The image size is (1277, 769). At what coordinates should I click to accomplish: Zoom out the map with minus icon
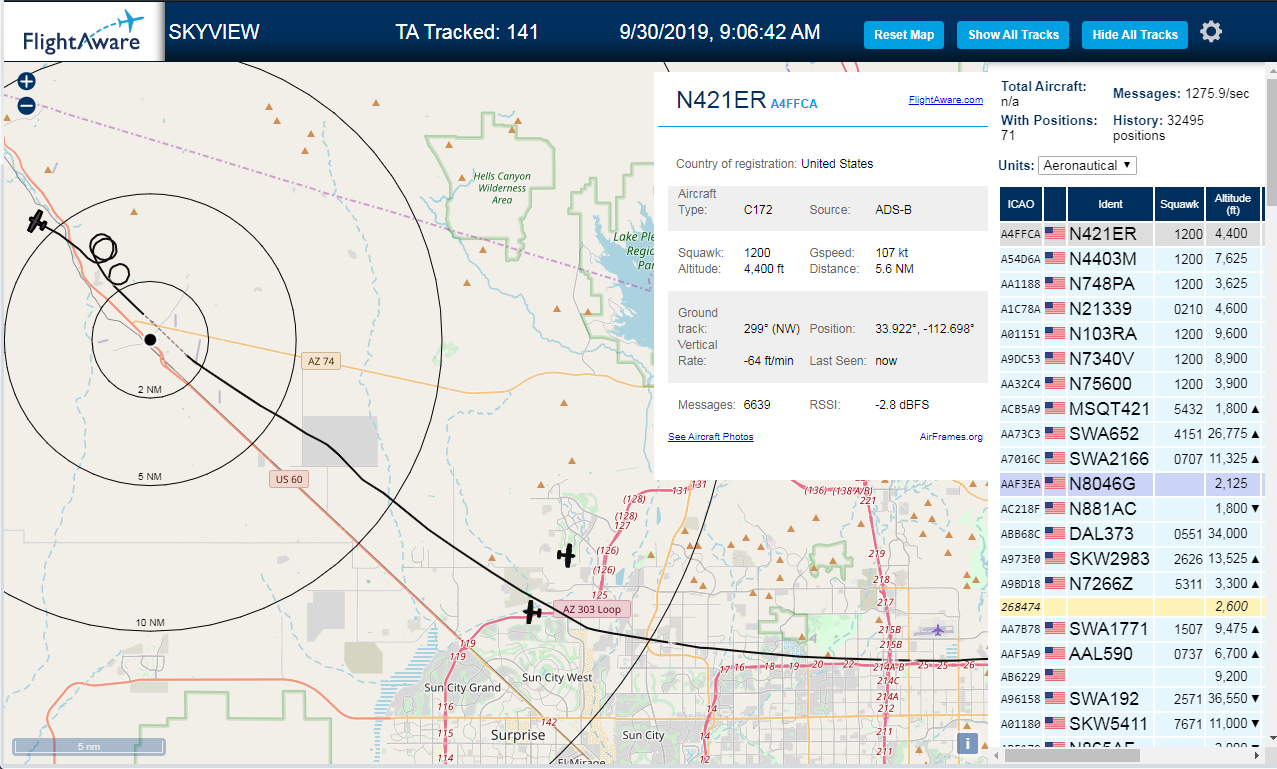(26, 105)
